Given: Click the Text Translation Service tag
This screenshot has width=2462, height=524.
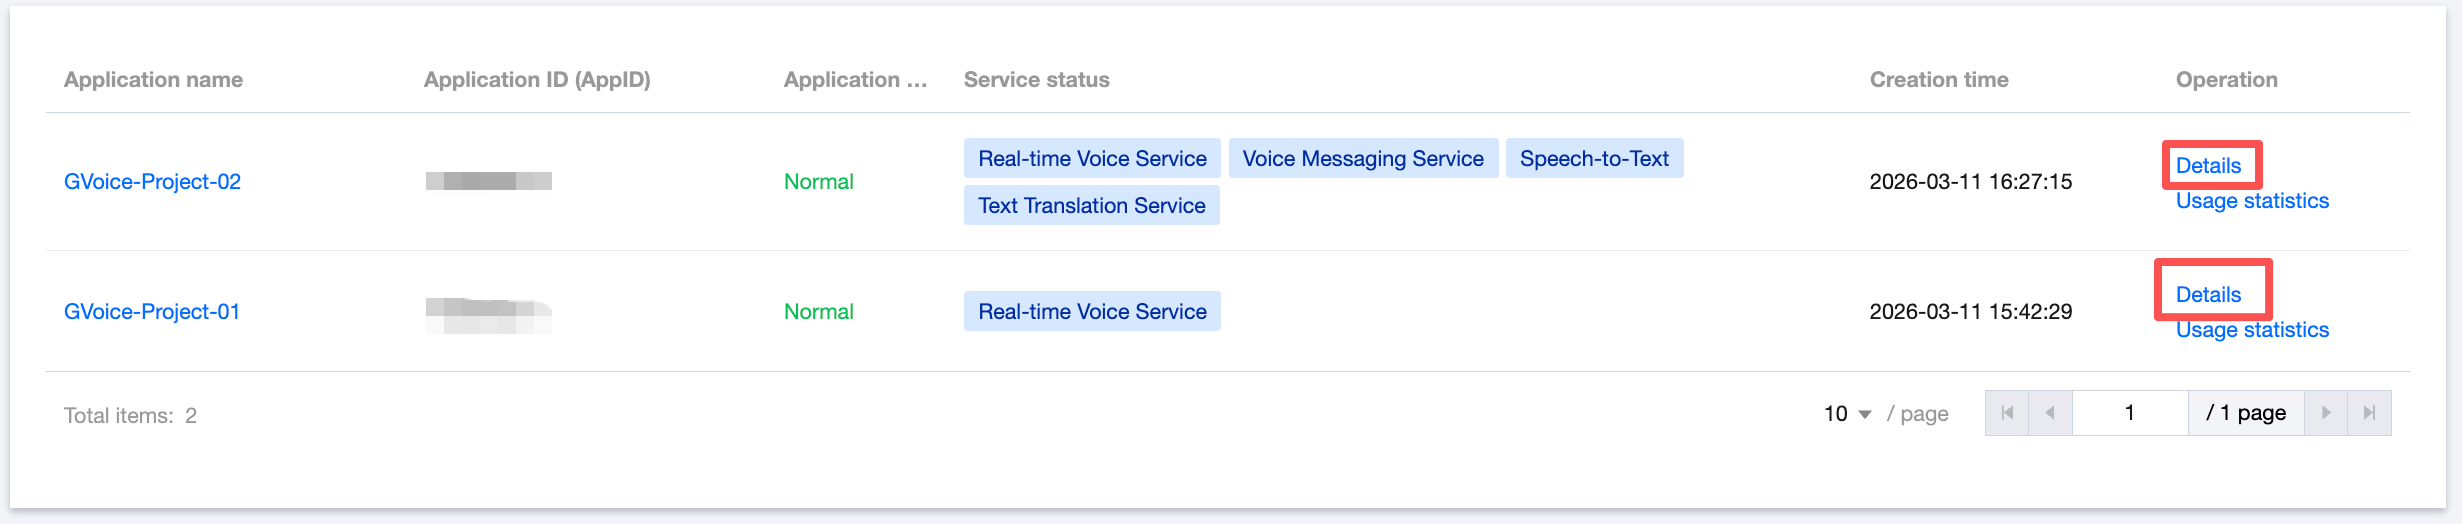Looking at the screenshot, I should [1091, 206].
